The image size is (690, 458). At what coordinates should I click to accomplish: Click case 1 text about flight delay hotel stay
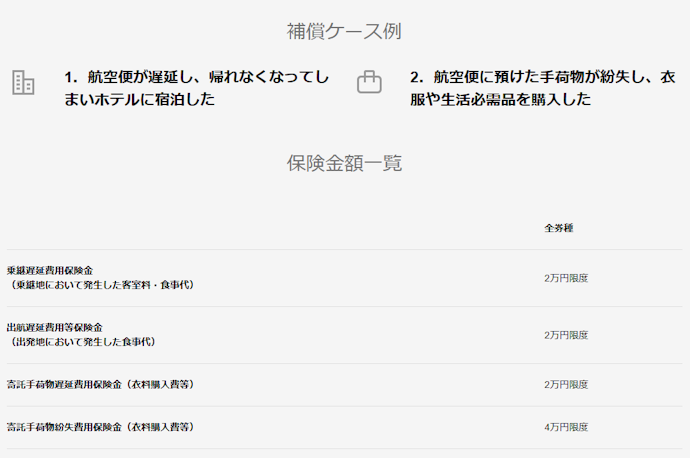click(x=196, y=88)
